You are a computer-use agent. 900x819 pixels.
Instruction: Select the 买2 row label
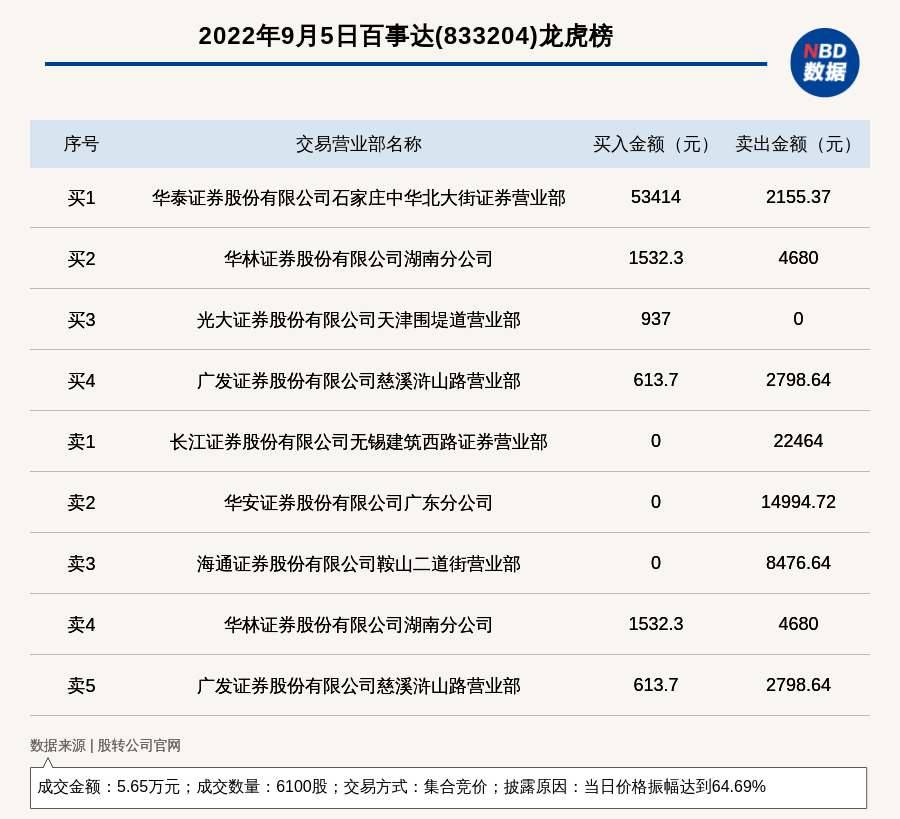click(81, 259)
